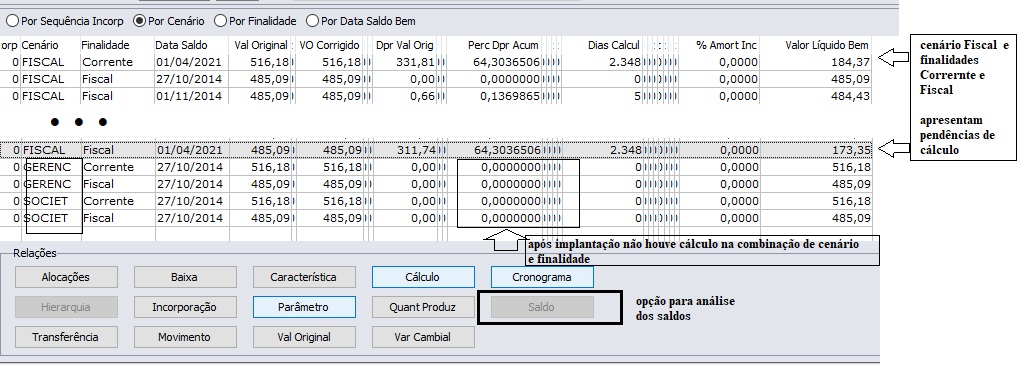
Task: Open the Baixa relation
Action: click(184, 277)
